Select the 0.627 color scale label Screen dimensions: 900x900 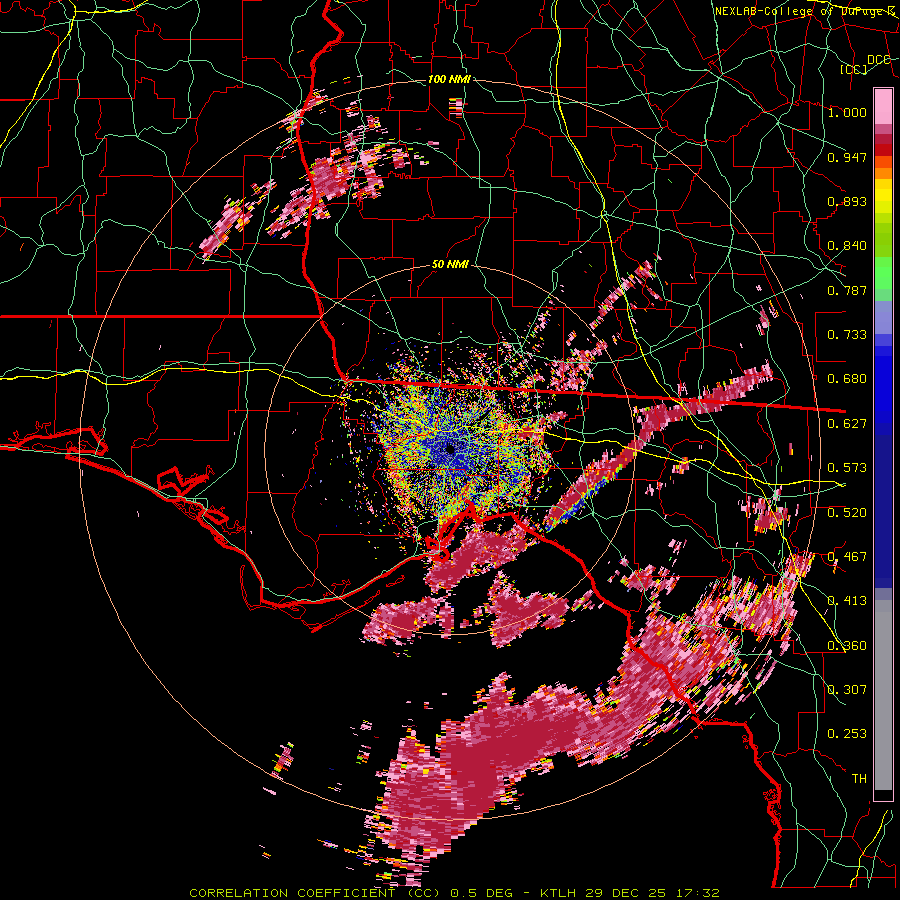pos(847,424)
